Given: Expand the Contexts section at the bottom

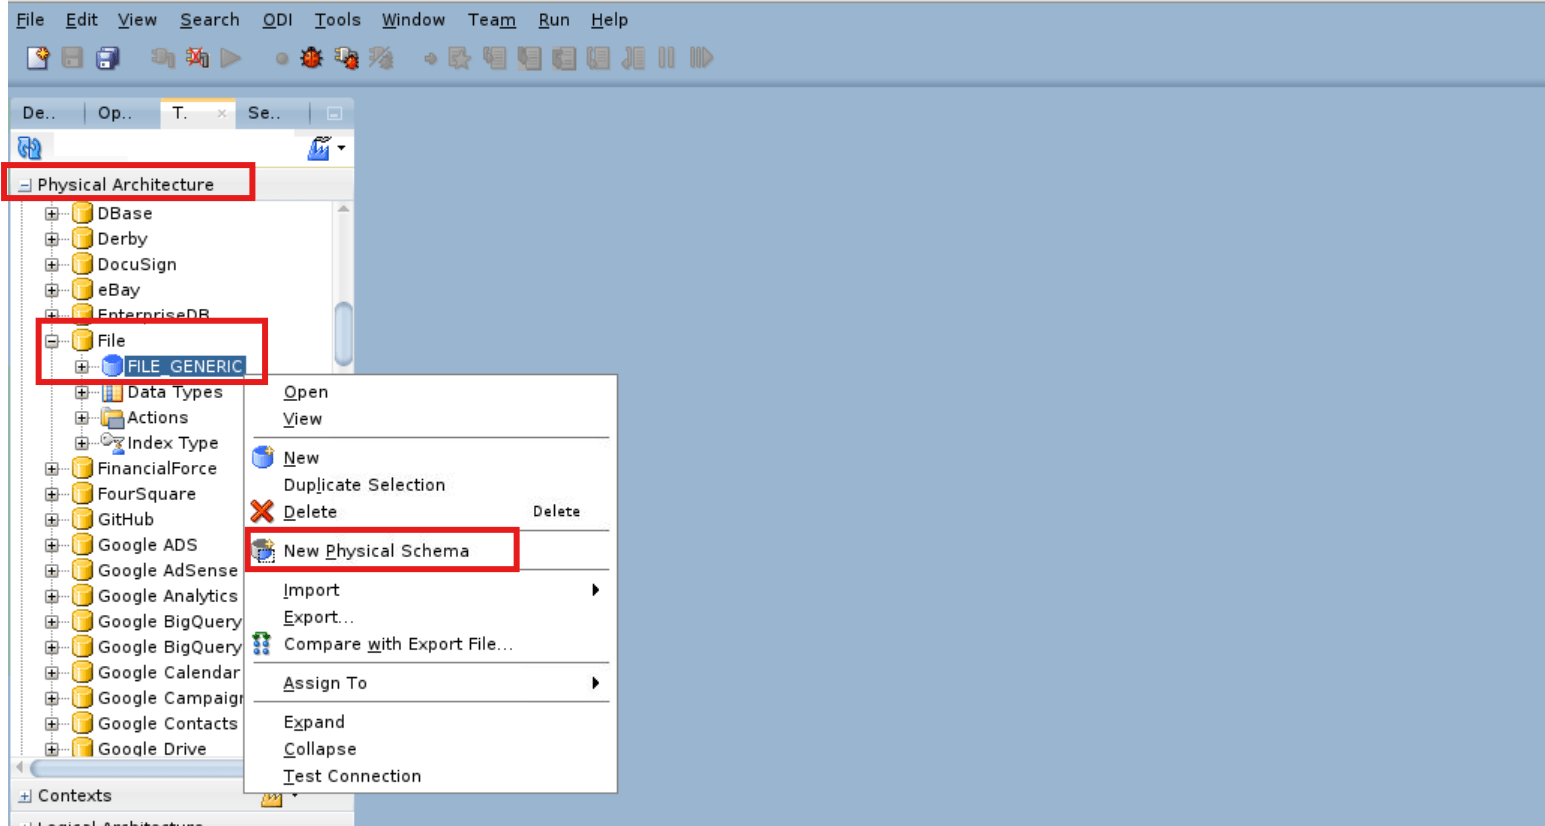Looking at the screenshot, I should (x=23, y=795).
